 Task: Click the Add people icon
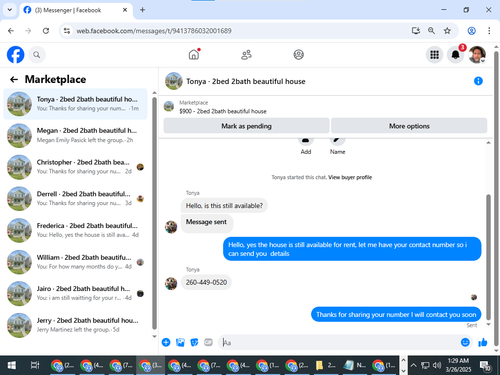[306, 140]
